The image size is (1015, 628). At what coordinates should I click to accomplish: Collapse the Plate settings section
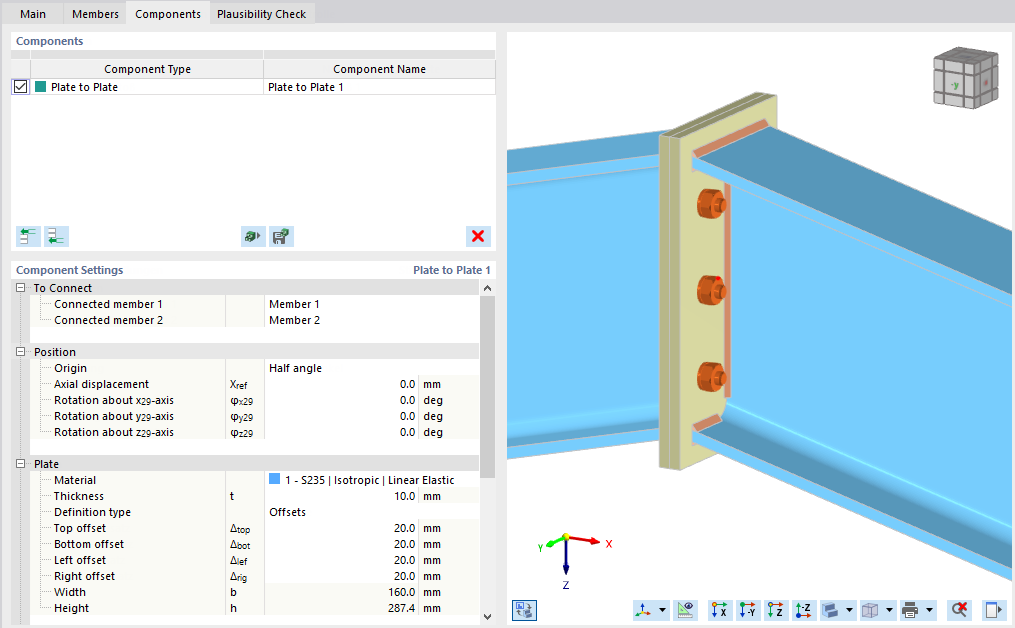point(18,463)
